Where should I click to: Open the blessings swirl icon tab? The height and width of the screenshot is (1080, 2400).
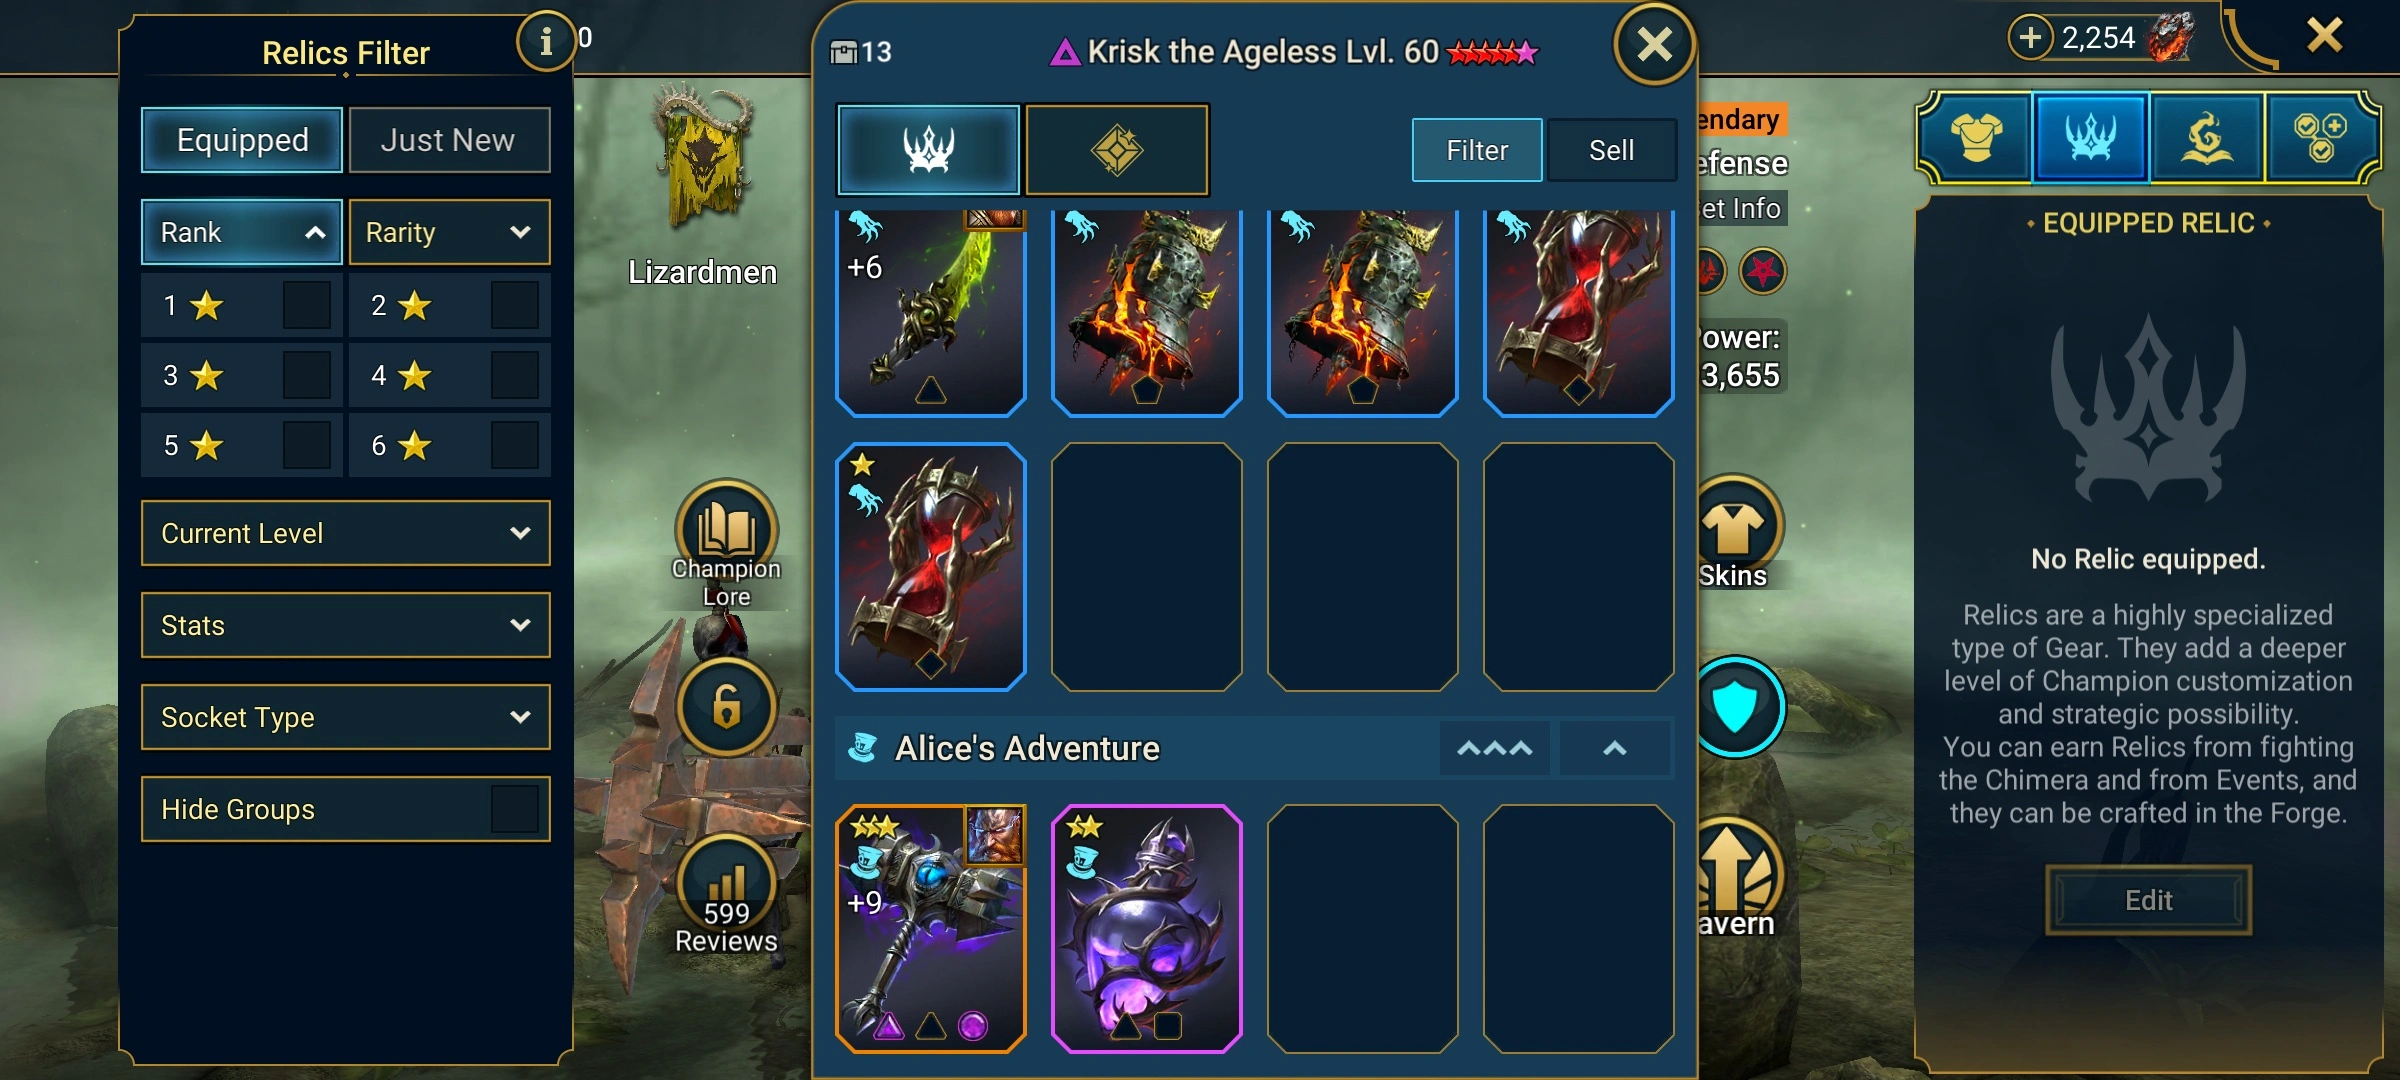pos(2206,137)
